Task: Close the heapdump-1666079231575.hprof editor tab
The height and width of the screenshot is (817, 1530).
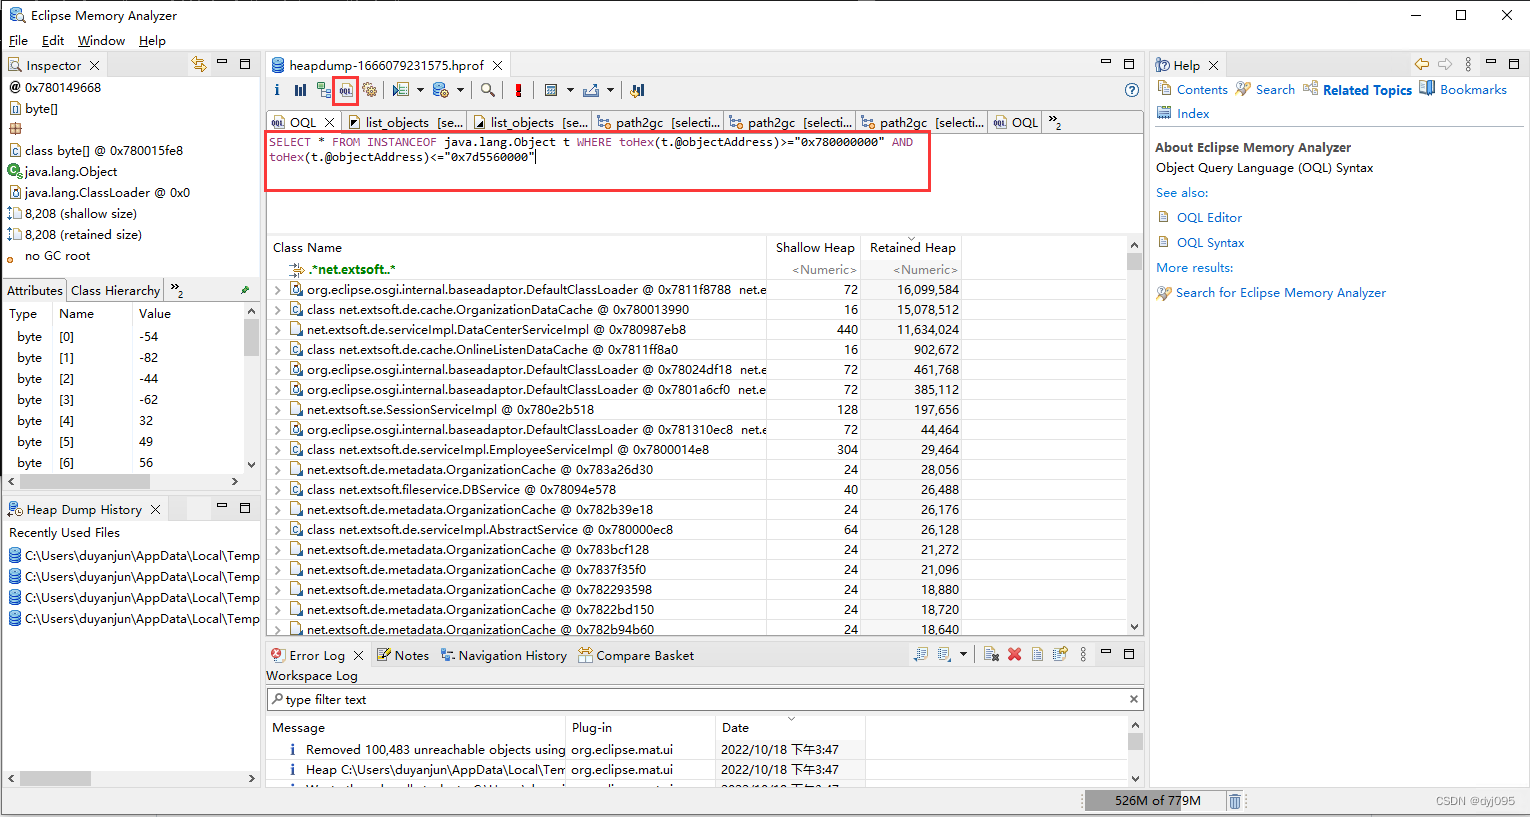Action: [496, 65]
